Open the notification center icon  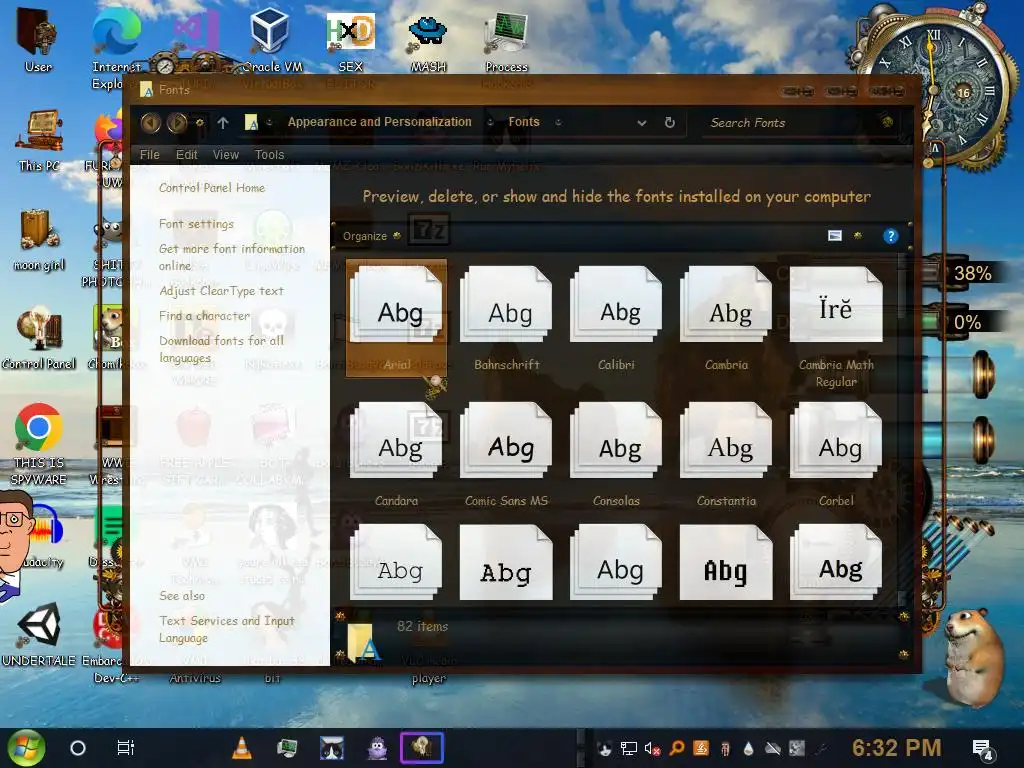point(982,749)
